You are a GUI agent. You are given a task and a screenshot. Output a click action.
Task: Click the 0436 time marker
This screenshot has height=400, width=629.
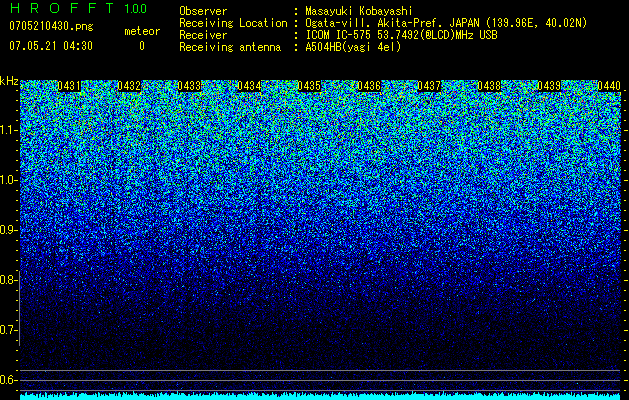point(369,86)
